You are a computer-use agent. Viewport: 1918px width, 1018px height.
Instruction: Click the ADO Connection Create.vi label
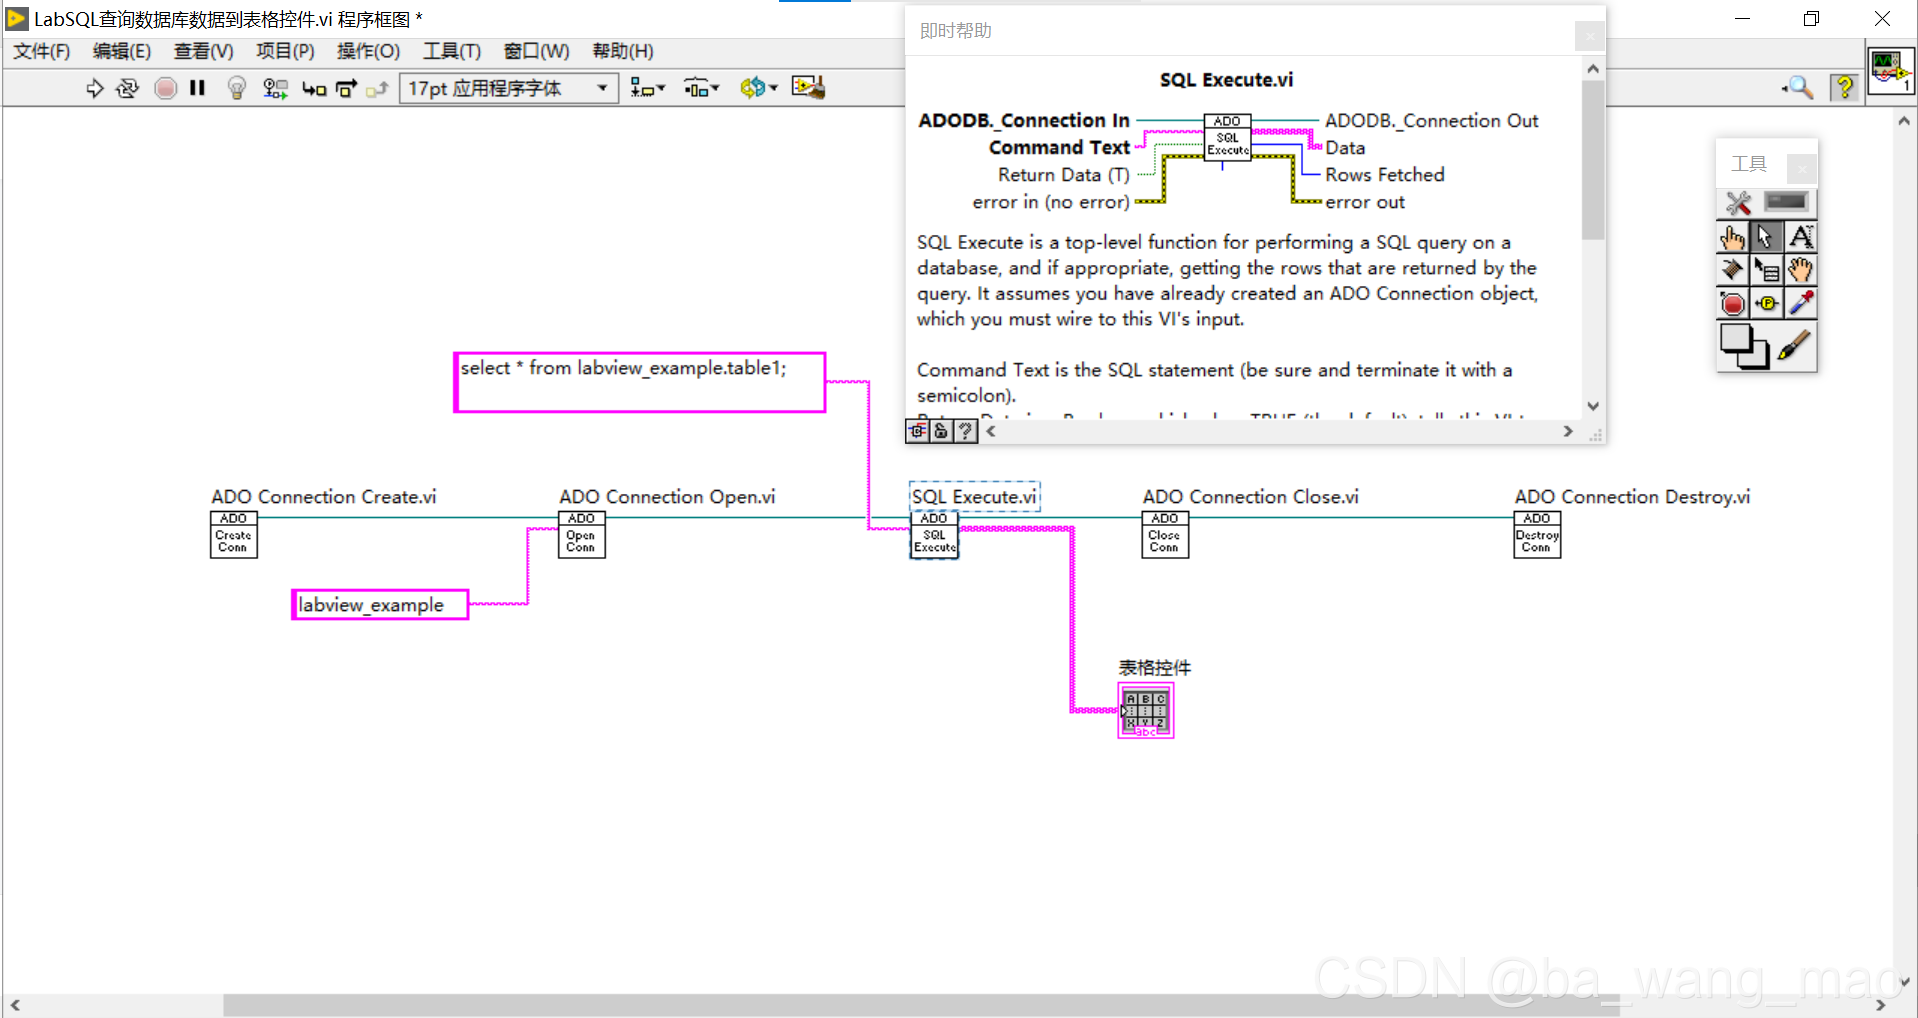[x=324, y=497]
